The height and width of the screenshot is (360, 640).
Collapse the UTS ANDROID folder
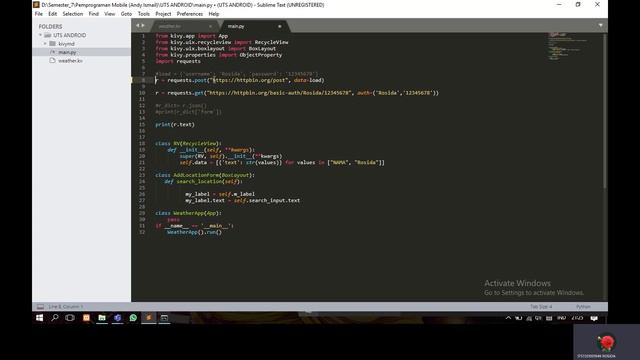pos(40,35)
